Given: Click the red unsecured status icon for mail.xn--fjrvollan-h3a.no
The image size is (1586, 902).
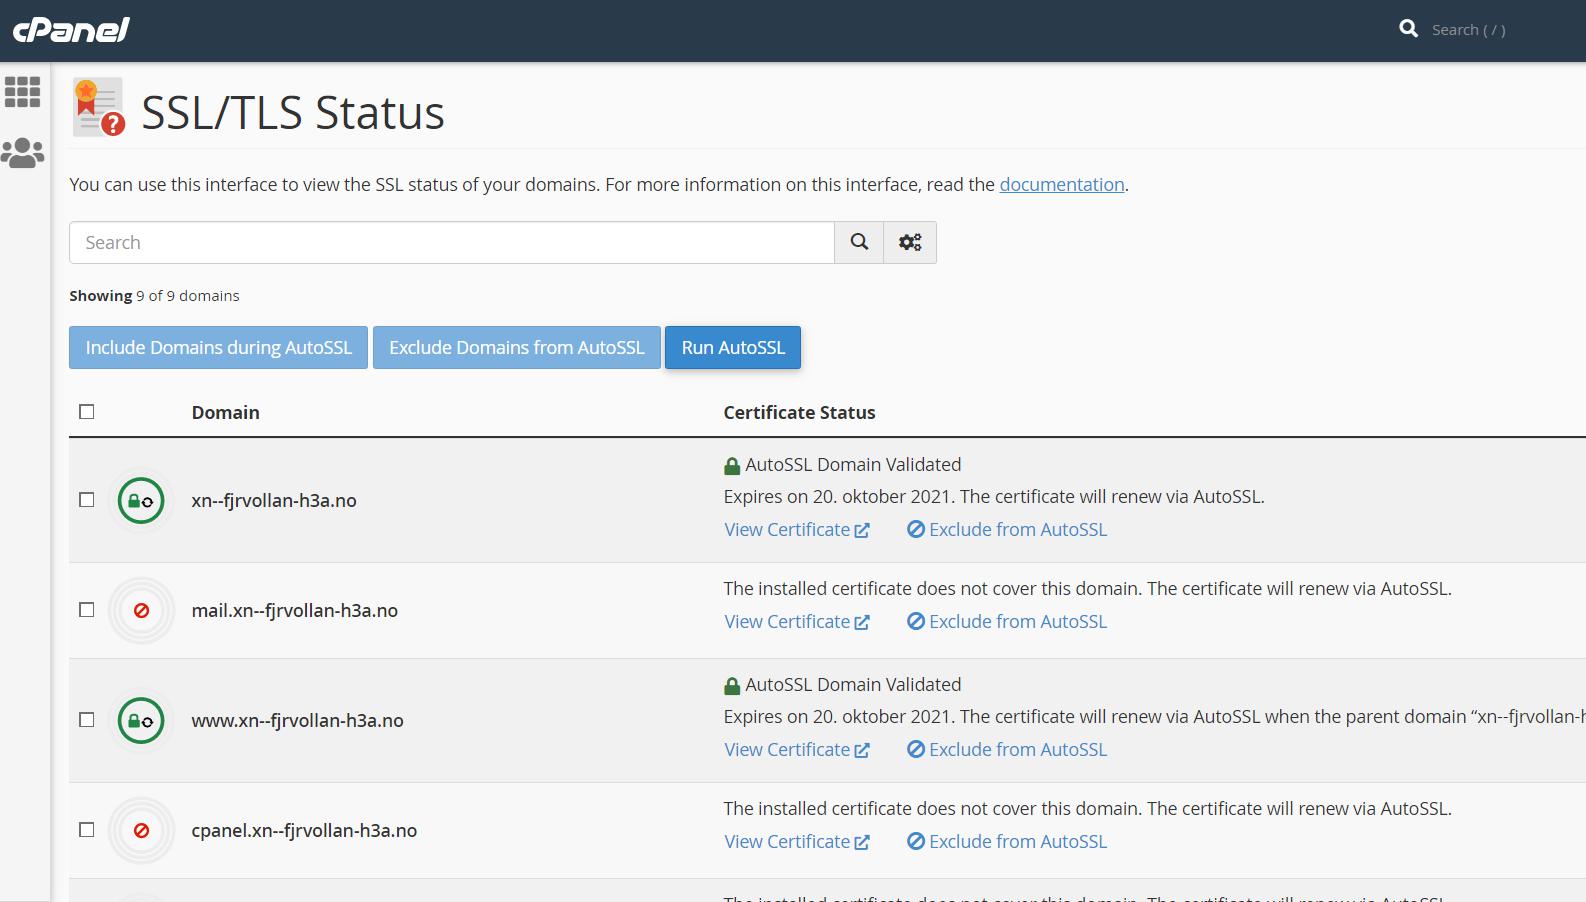Looking at the screenshot, I should (141, 610).
